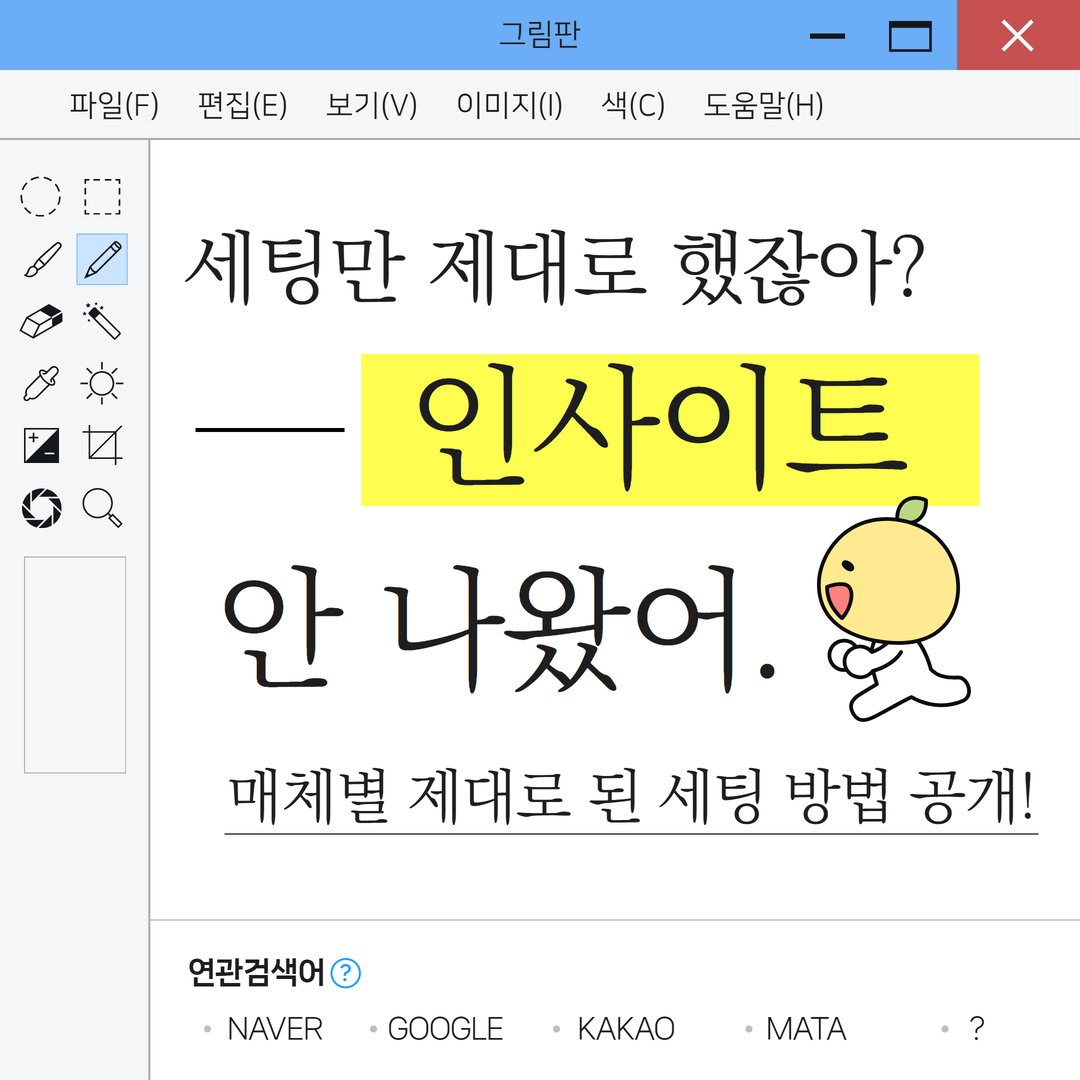Click the 그림판 window title
The width and height of the screenshot is (1080, 1080).
coord(539,34)
